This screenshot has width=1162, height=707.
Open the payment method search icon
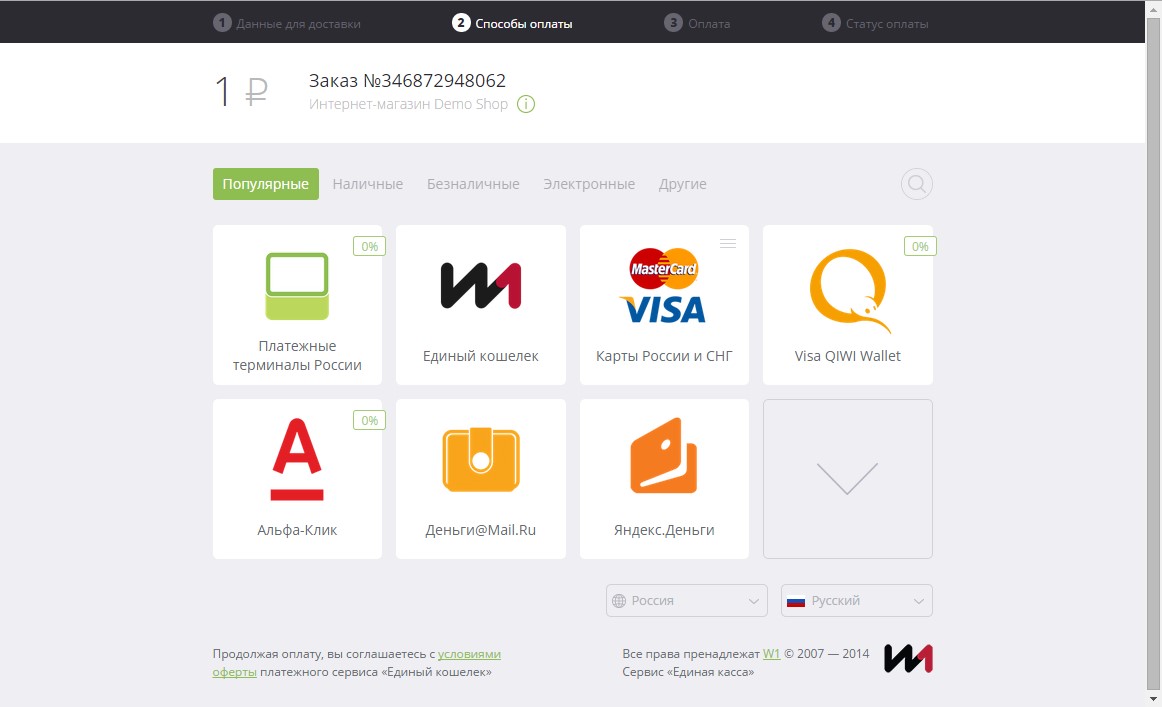917,184
